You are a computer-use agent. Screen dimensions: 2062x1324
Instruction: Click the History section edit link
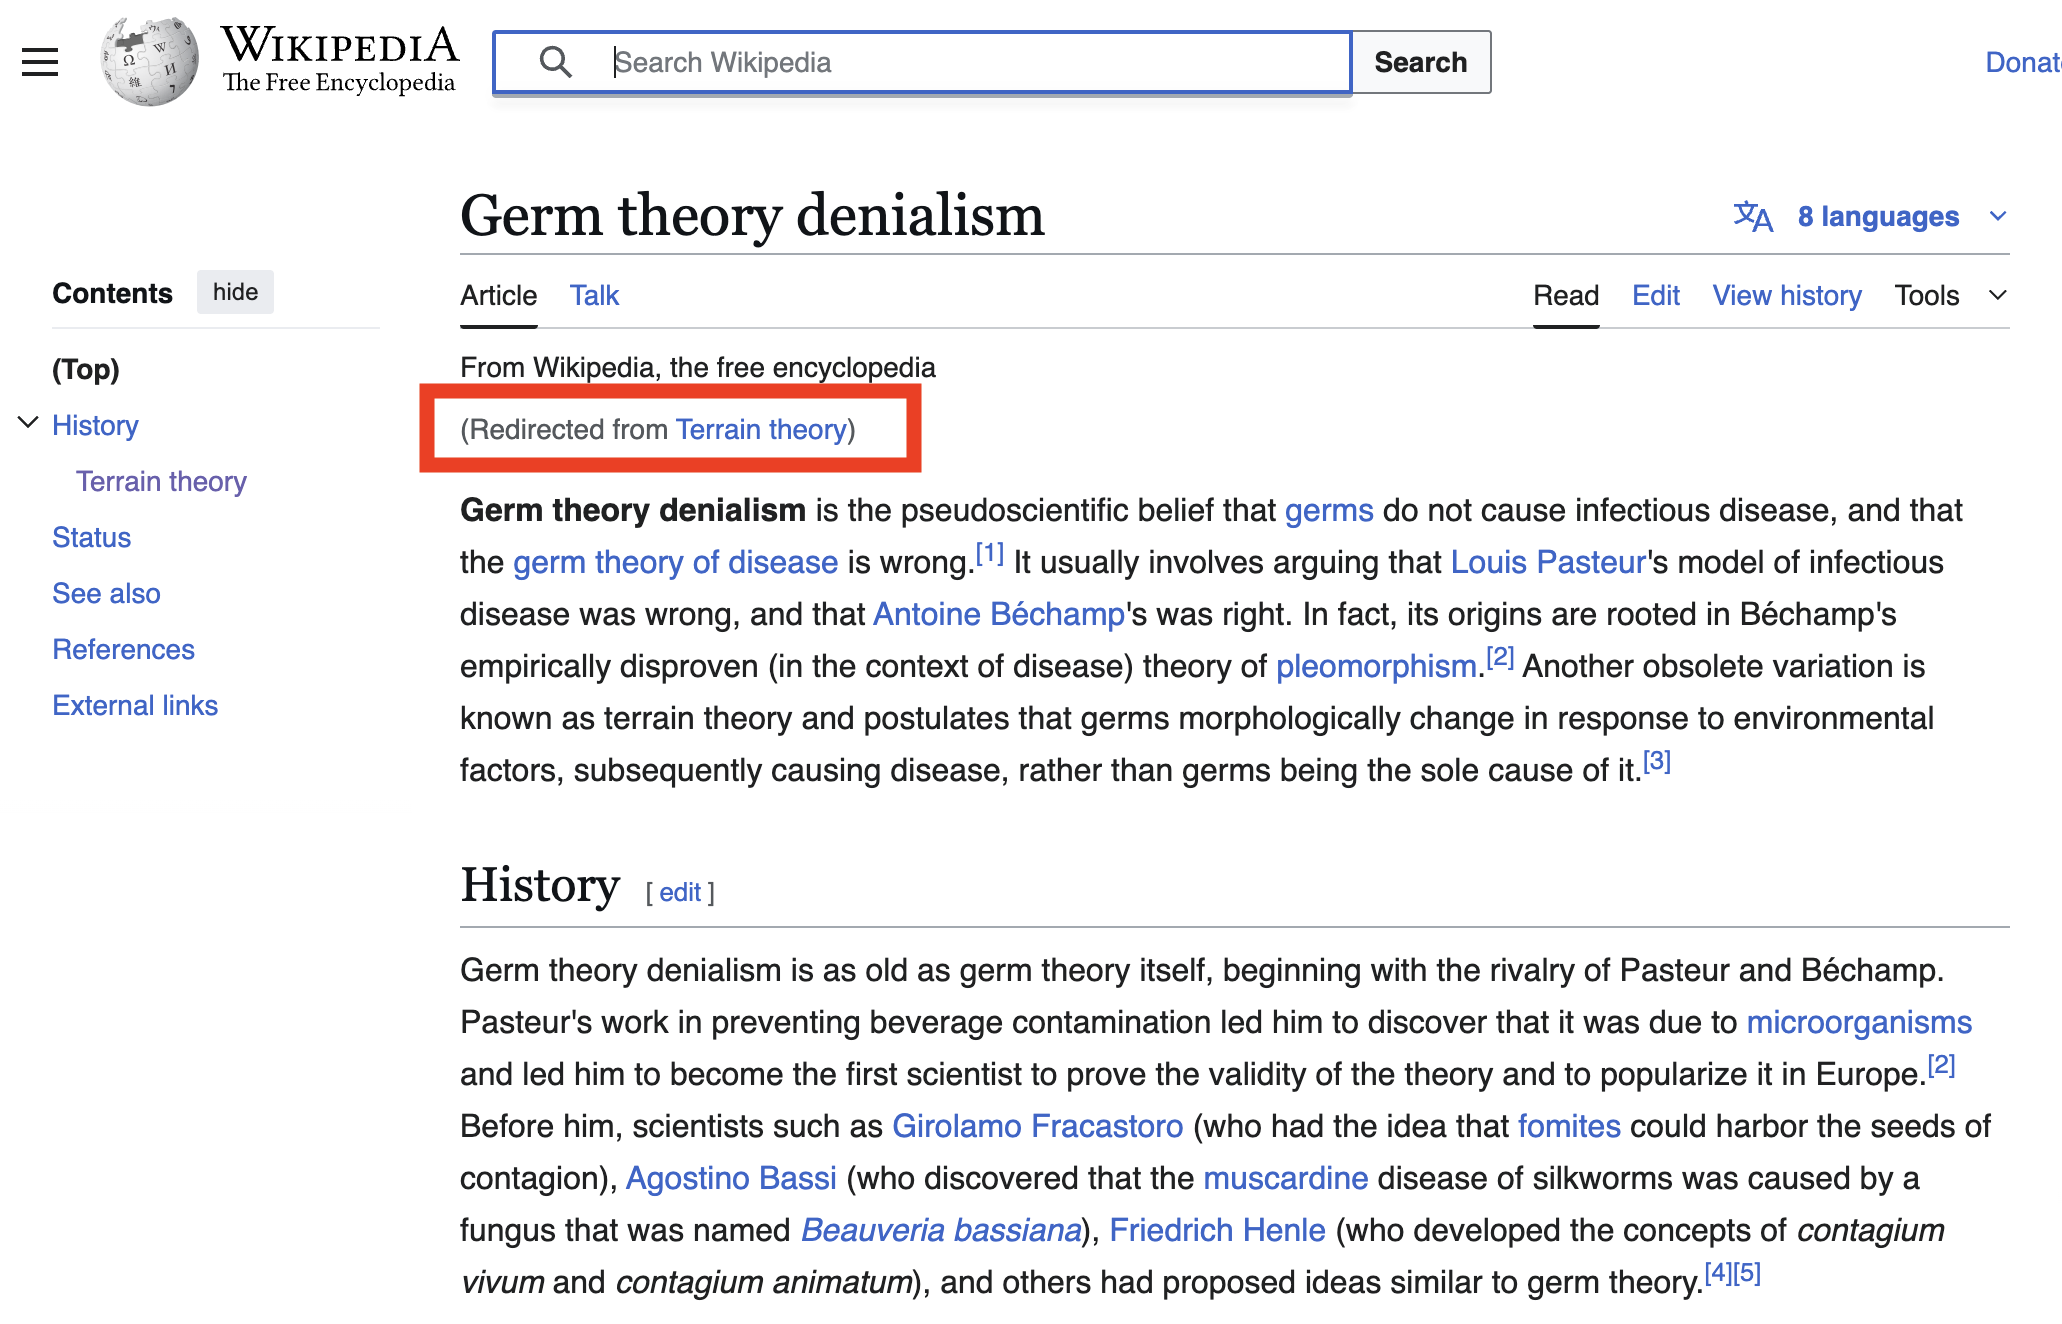tap(680, 892)
